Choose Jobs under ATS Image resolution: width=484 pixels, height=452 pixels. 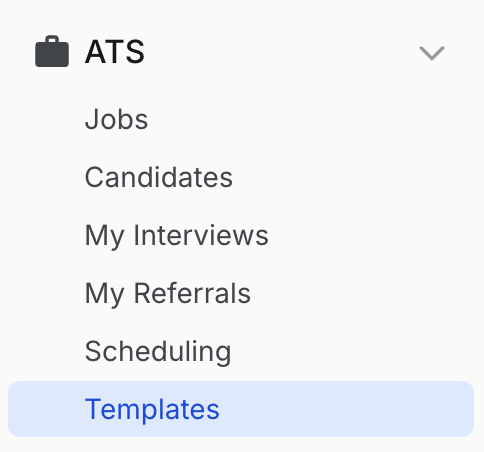click(x=116, y=119)
